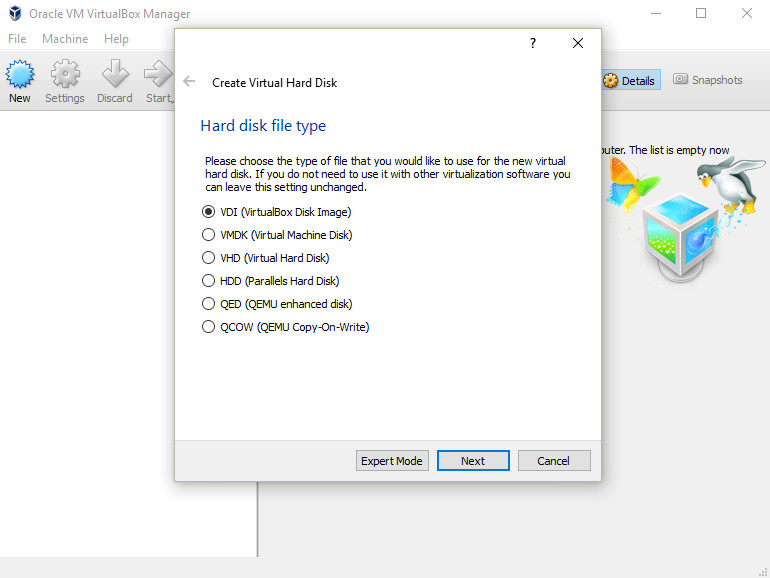Open the File menu

[x=17, y=39]
